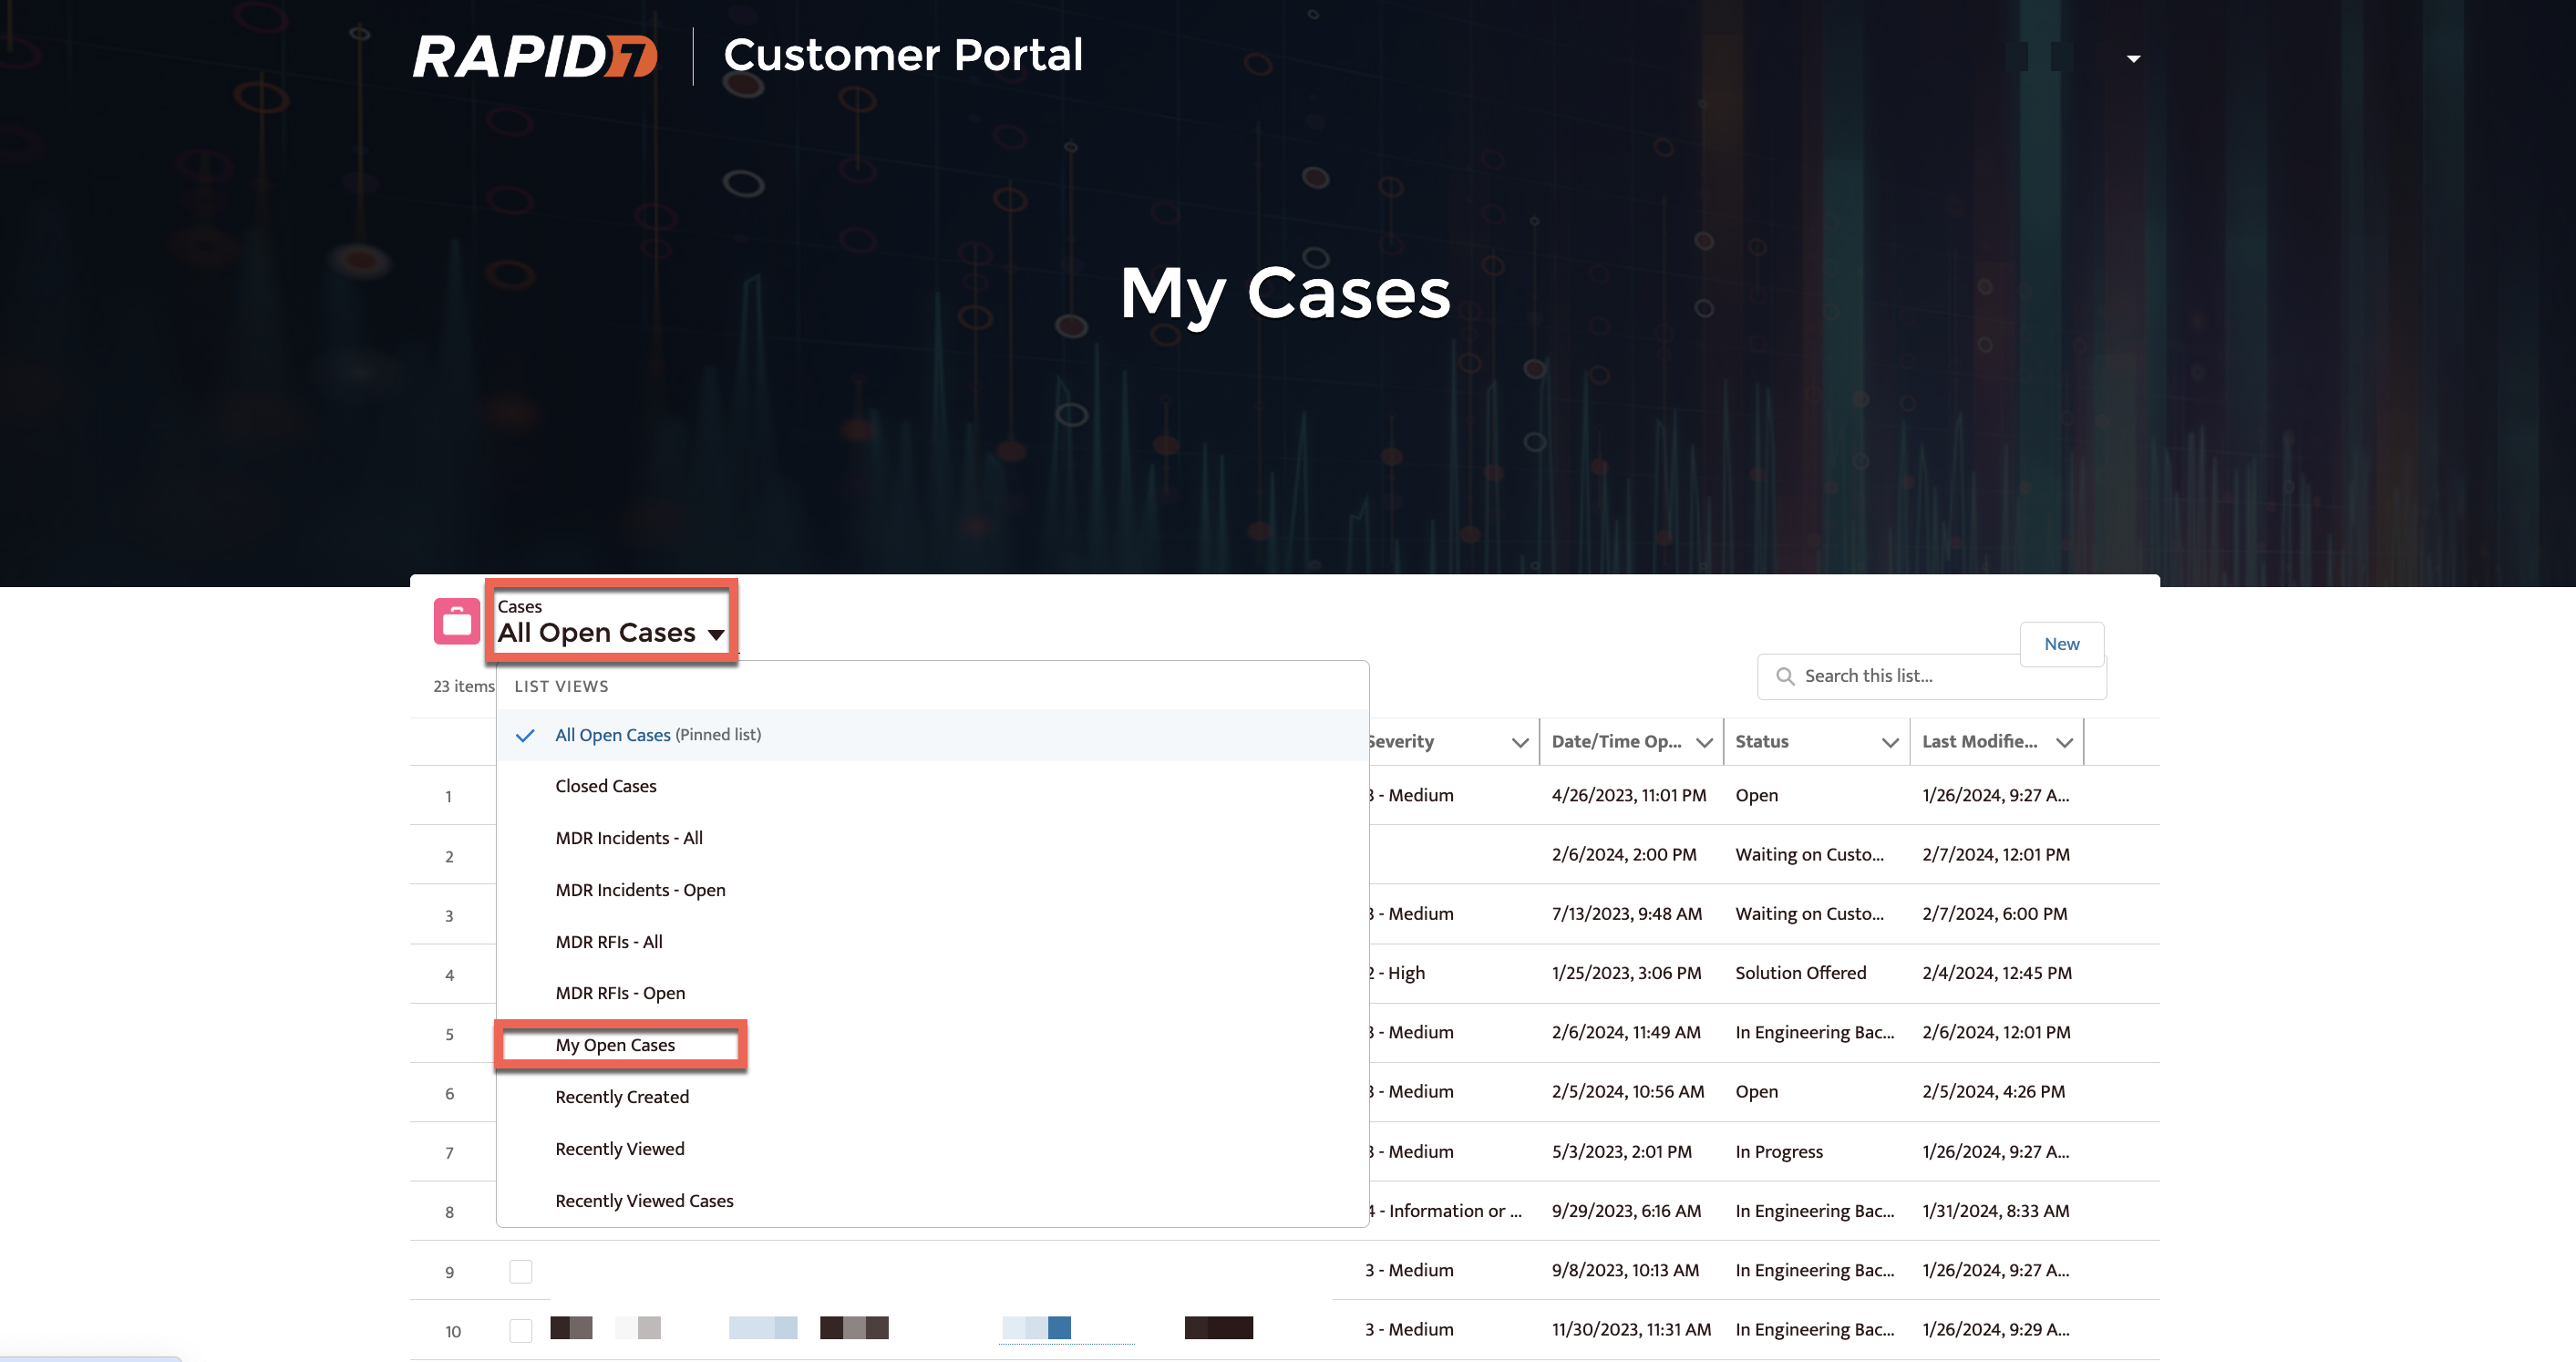Select Closed Cases list view
Screen dimensions: 2576x1362
[x=605, y=786]
